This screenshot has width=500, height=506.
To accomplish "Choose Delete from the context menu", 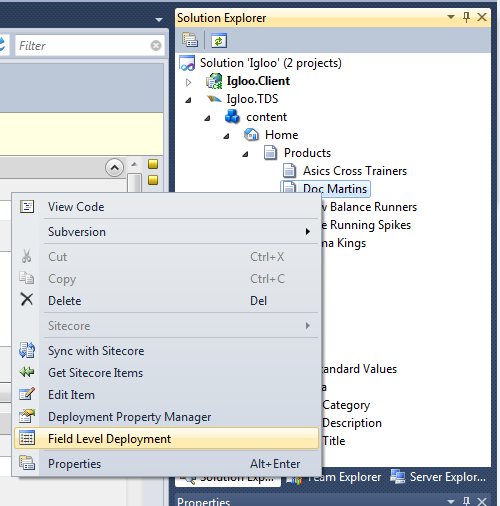I will pyautogui.click(x=166, y=301).
